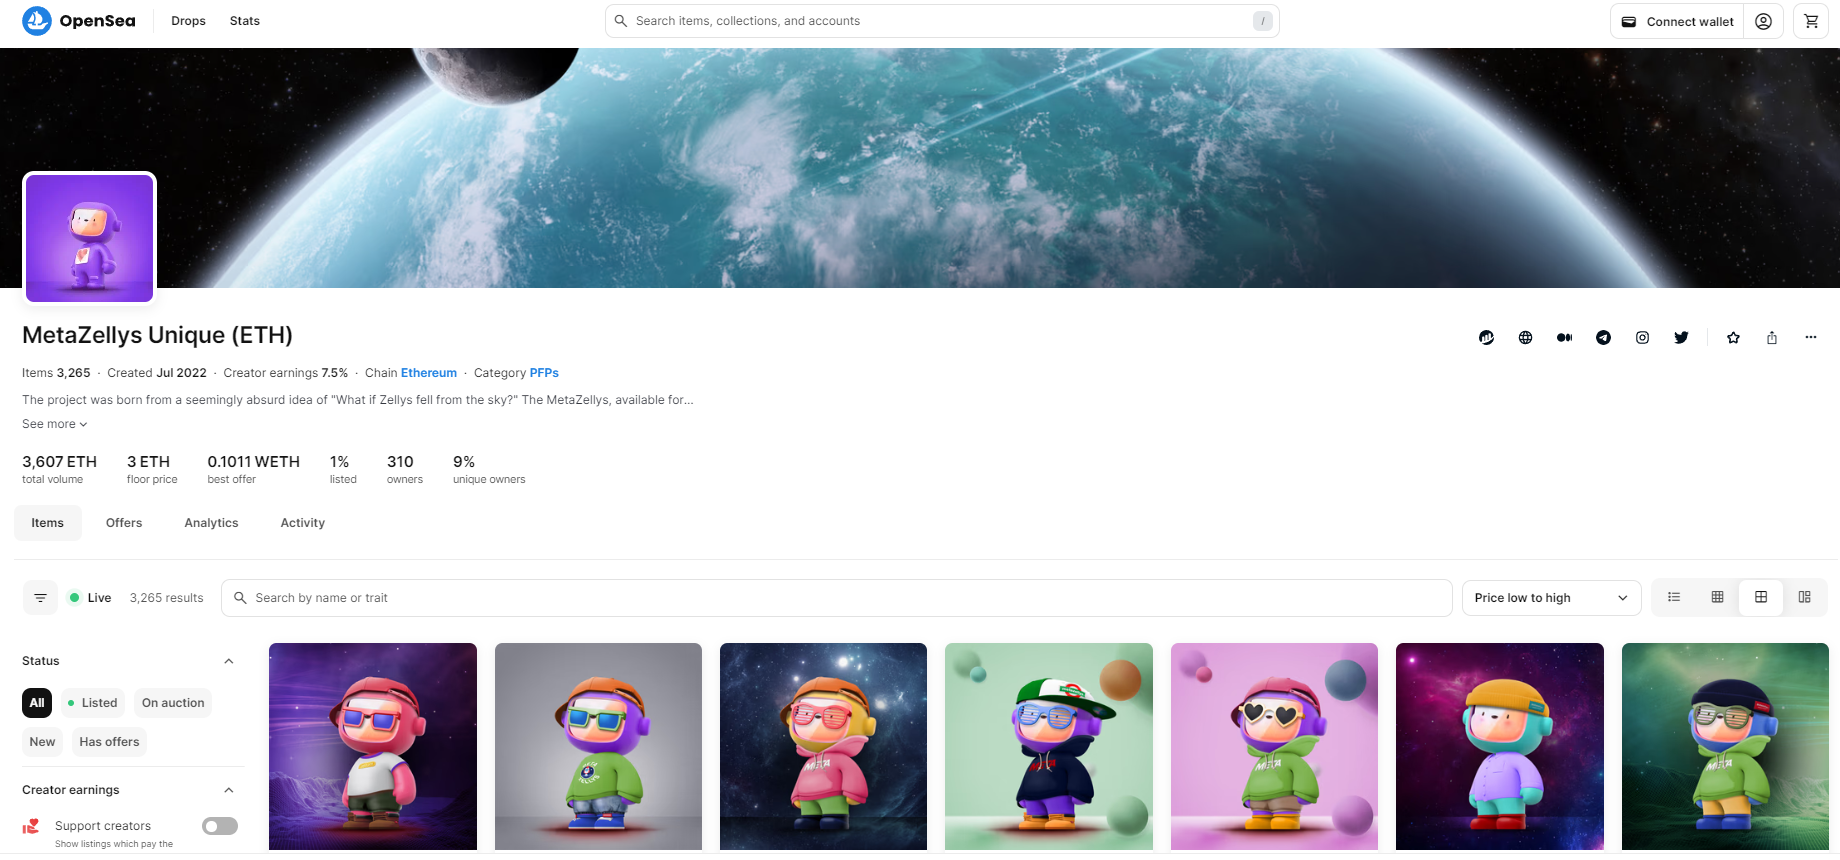Click the Support creators heart icon
Viewport: 1840px width, 860px height.
coord(31,826)
